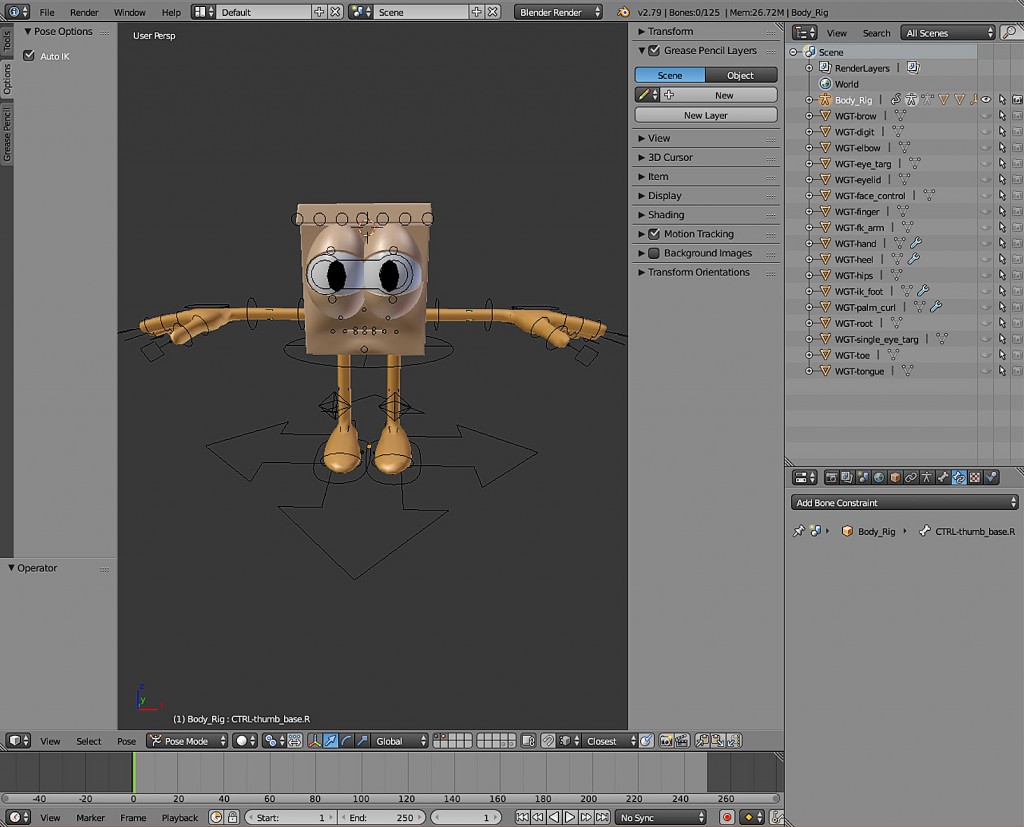This screenshot has width=1024, height=827.
Task: Open the Add Bone Constraint selector
Action: pos(903,501)
